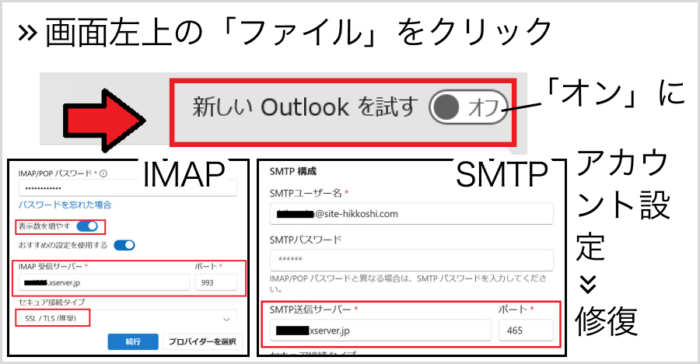Viewport: 700px width, 364px height.
Task: Open the SSL / TLS secure connection dropdown
Action: pos(128,318)
